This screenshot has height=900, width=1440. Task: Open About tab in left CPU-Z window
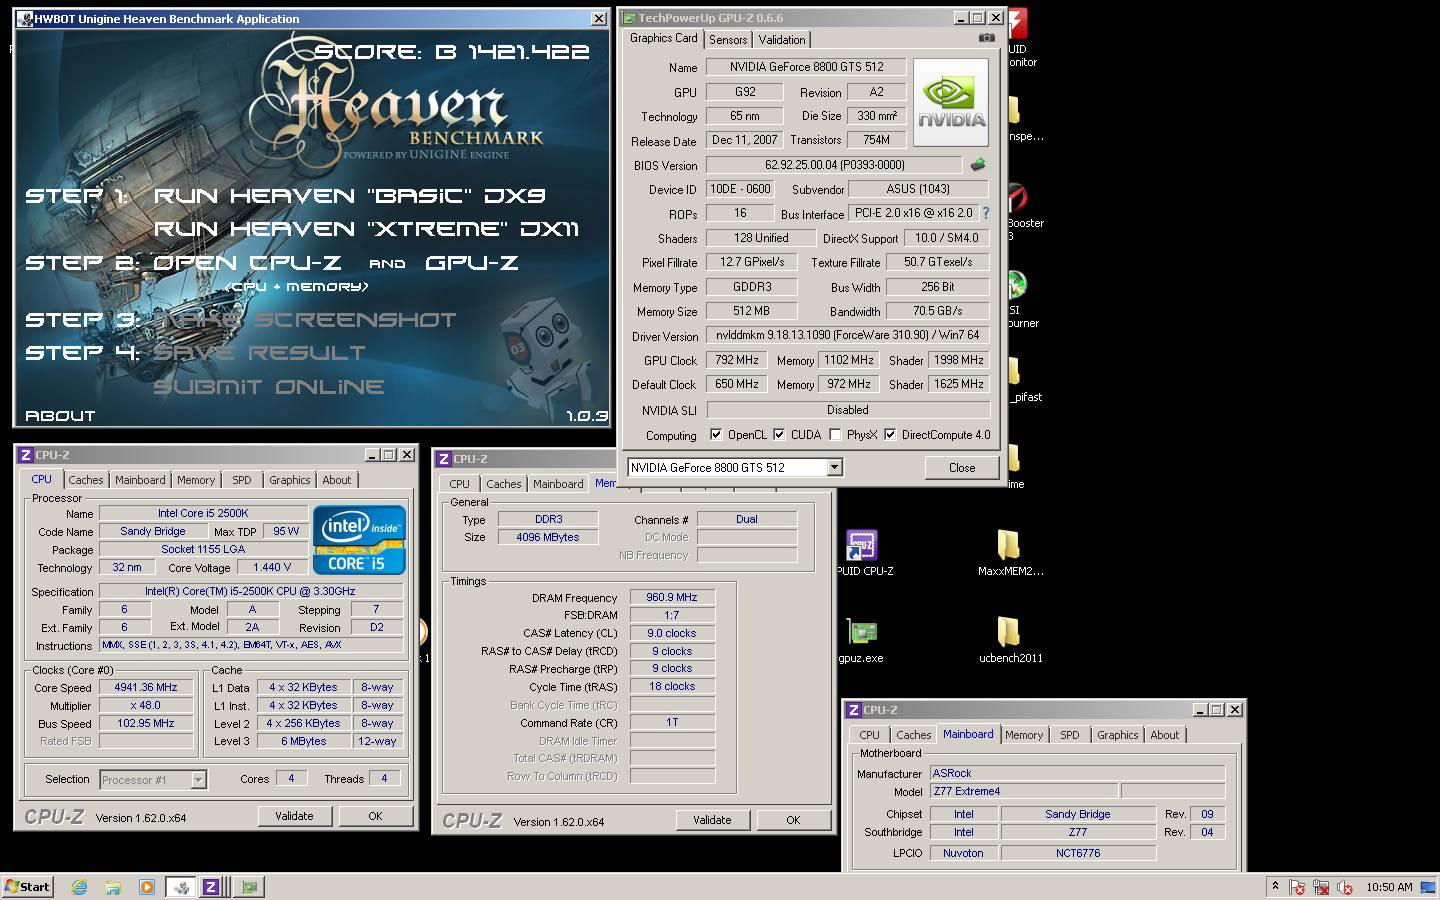point(337,480)
